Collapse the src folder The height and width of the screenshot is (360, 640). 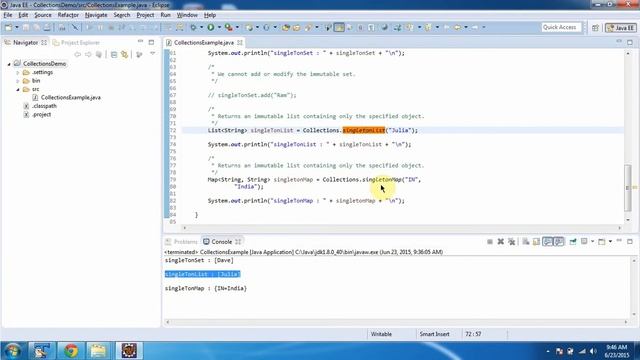(18, 89)
